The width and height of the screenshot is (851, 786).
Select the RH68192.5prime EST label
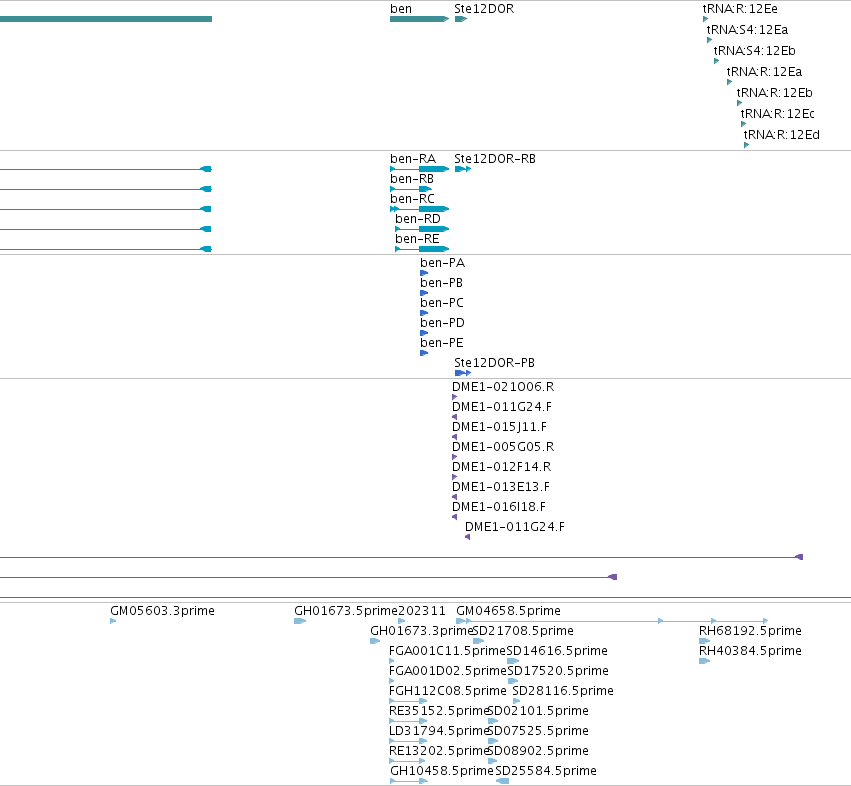(x=750, y=631)
